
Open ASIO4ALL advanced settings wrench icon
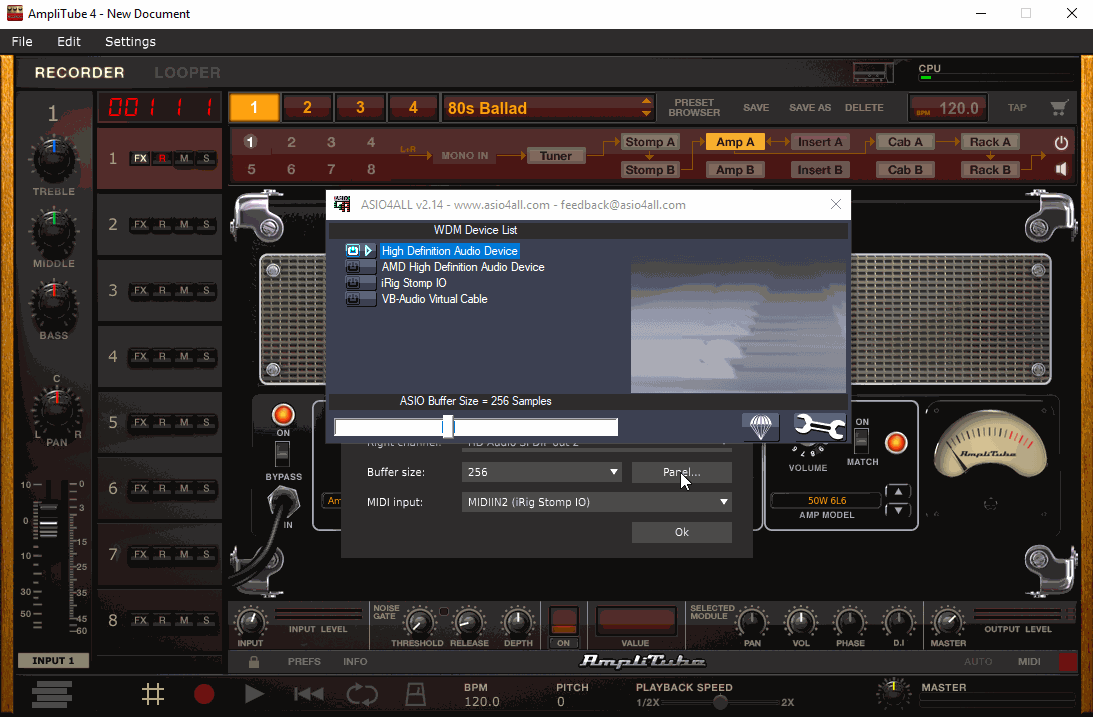click(819, 427)
